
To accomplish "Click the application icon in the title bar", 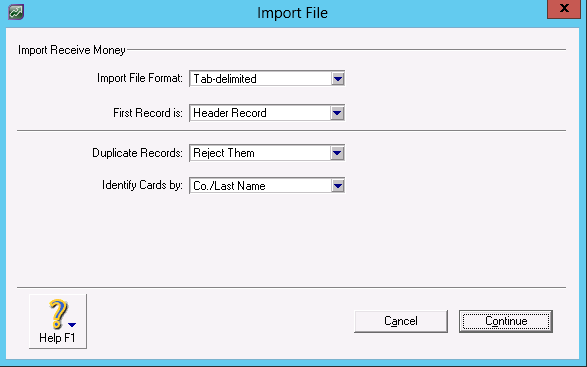I will pos(16,12).
